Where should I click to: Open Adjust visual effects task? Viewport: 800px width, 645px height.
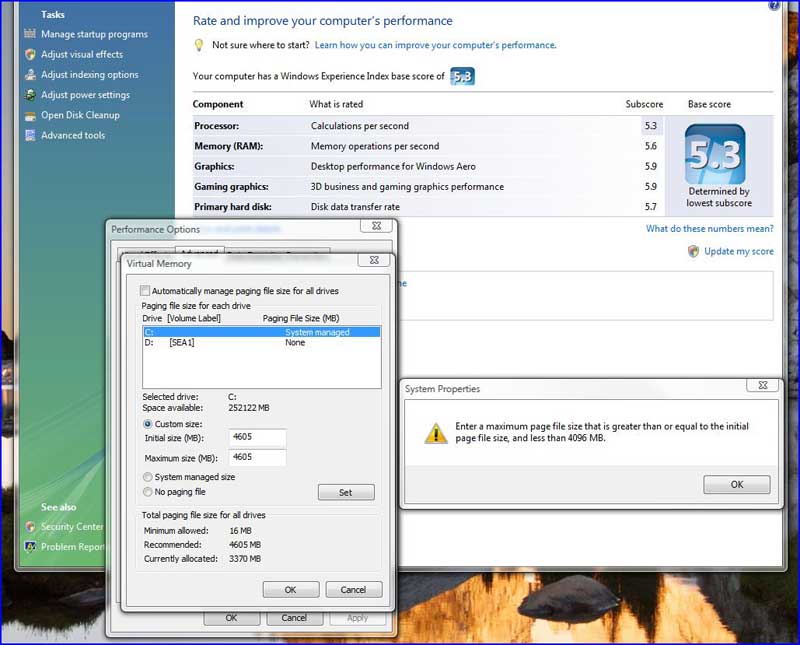click(82, 54)
